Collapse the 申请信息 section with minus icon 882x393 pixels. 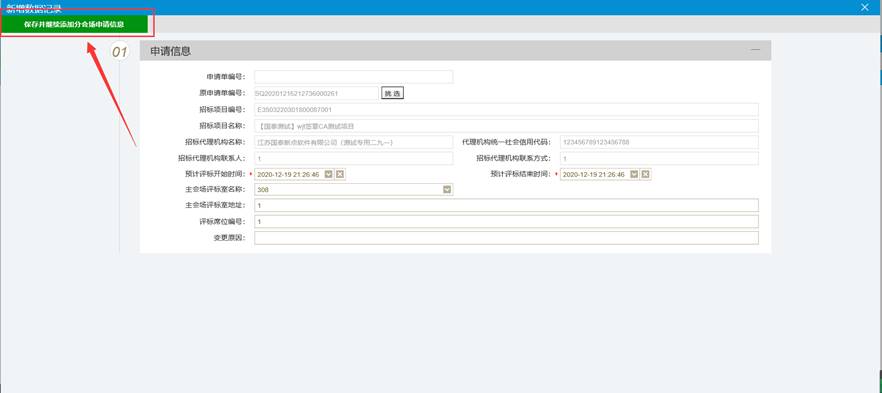pos(755,50)
